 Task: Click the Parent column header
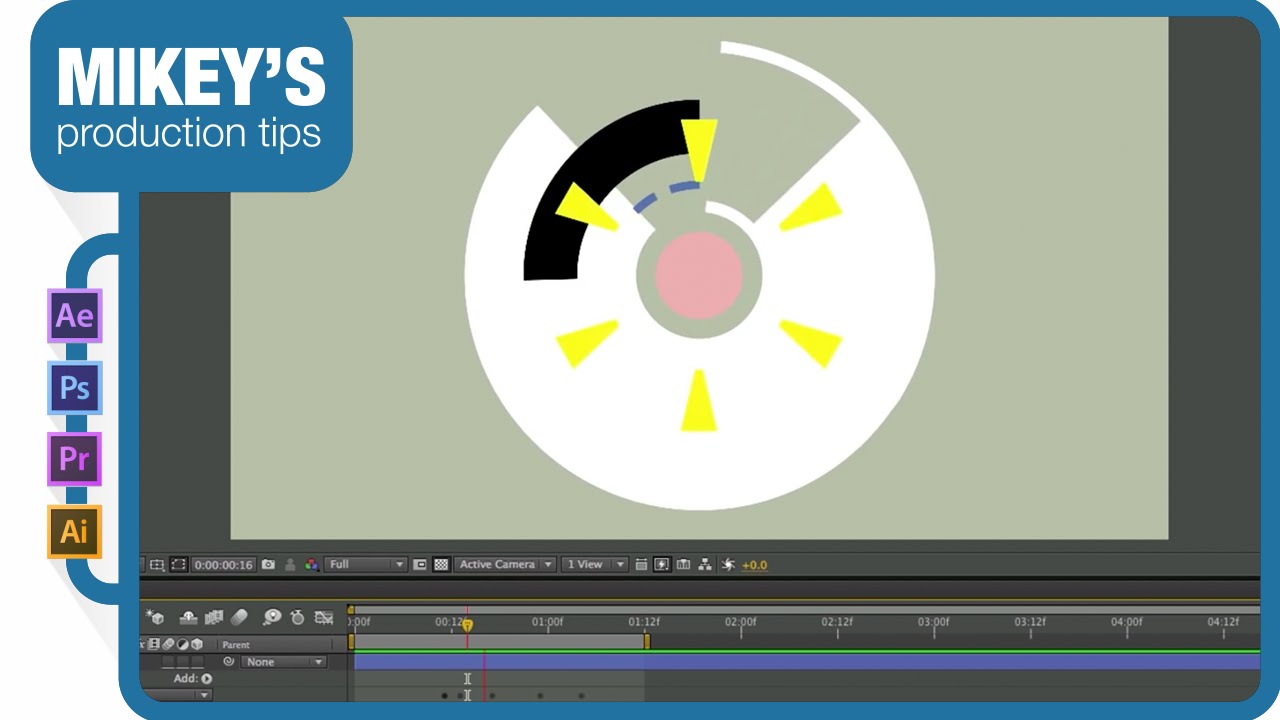[x=236, y=645]
